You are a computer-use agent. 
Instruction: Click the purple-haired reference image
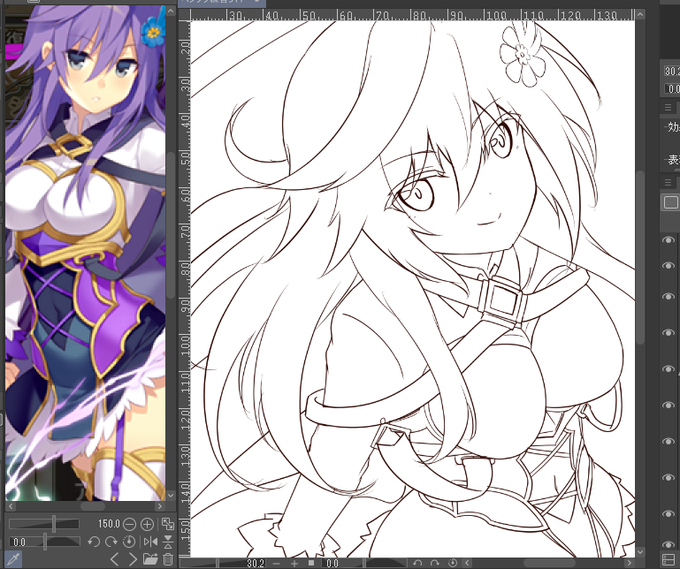pos(85,253)
